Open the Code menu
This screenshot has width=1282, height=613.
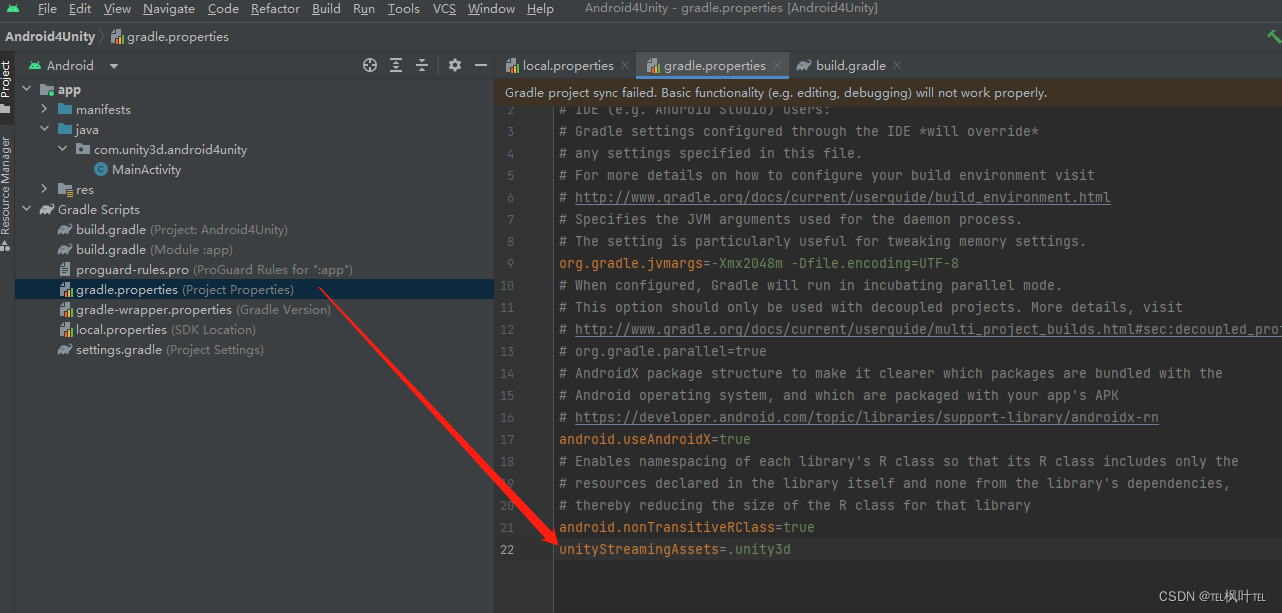[x=223, y=9]
